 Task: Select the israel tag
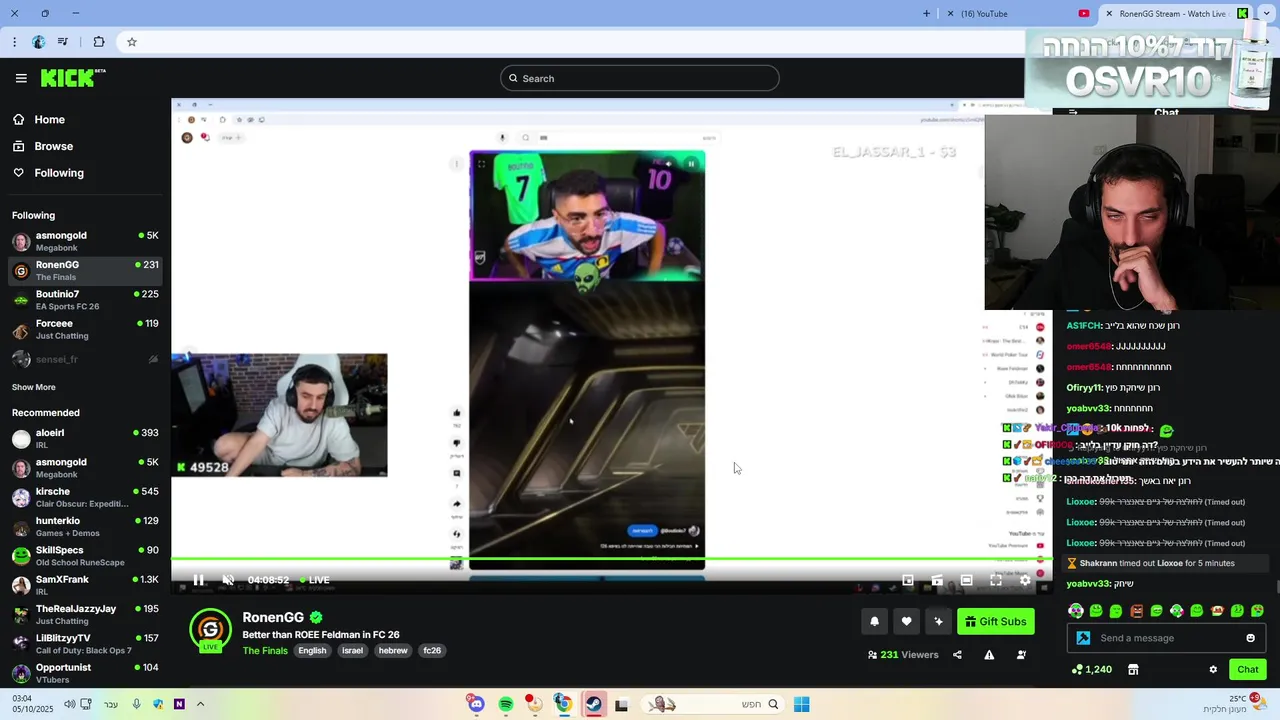coord(352,651)
